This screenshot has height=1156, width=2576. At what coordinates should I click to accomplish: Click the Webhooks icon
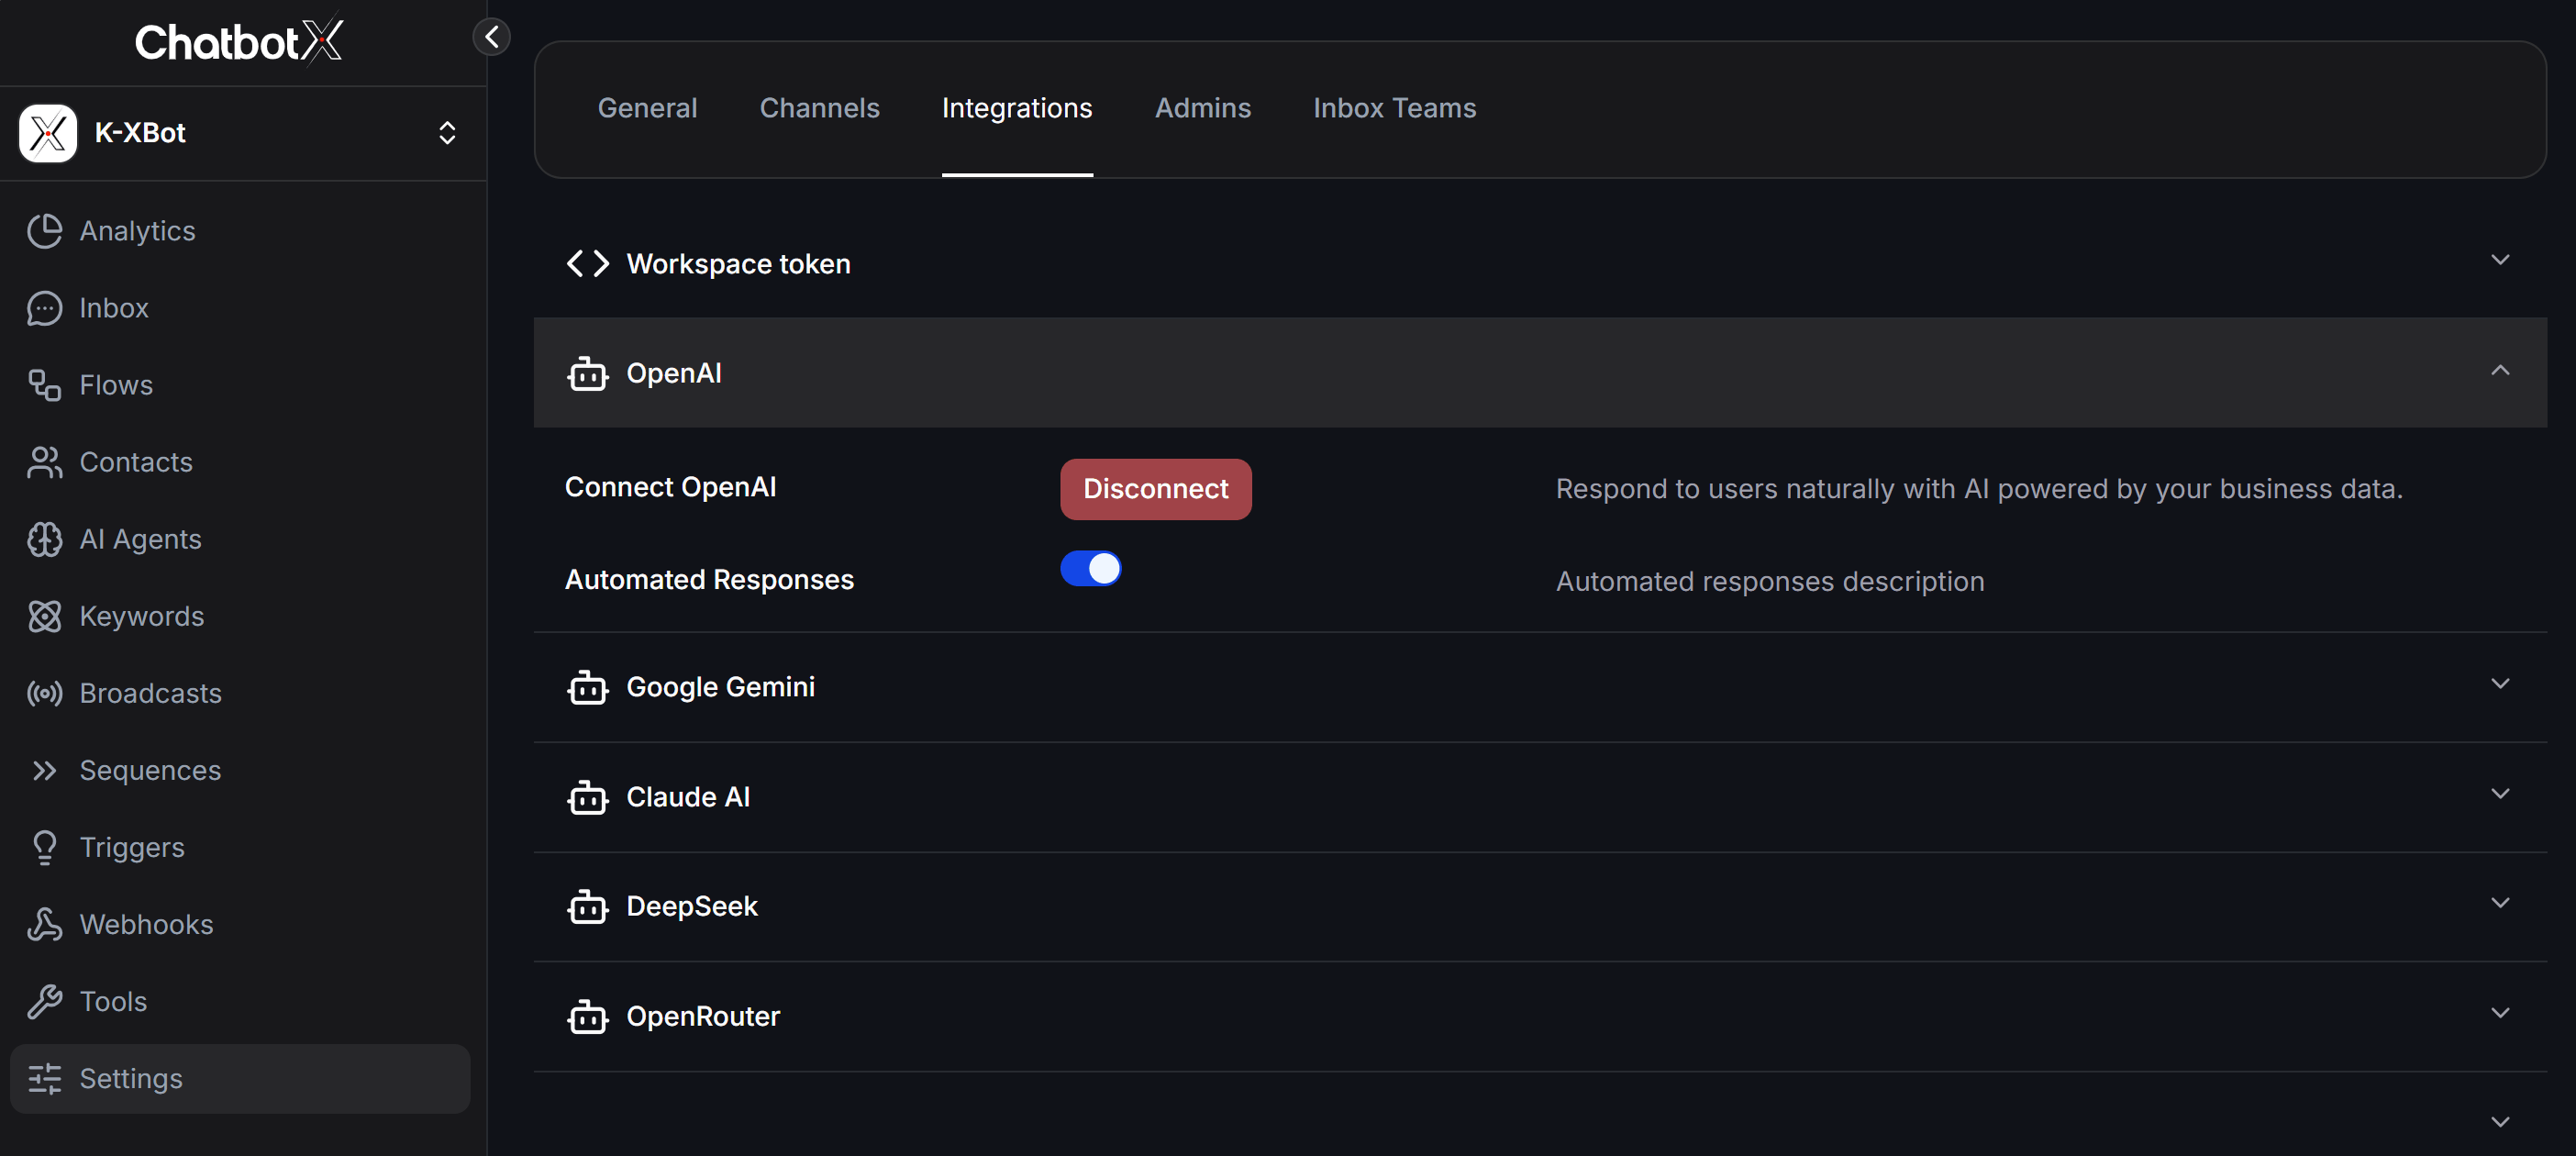[44, 924]
